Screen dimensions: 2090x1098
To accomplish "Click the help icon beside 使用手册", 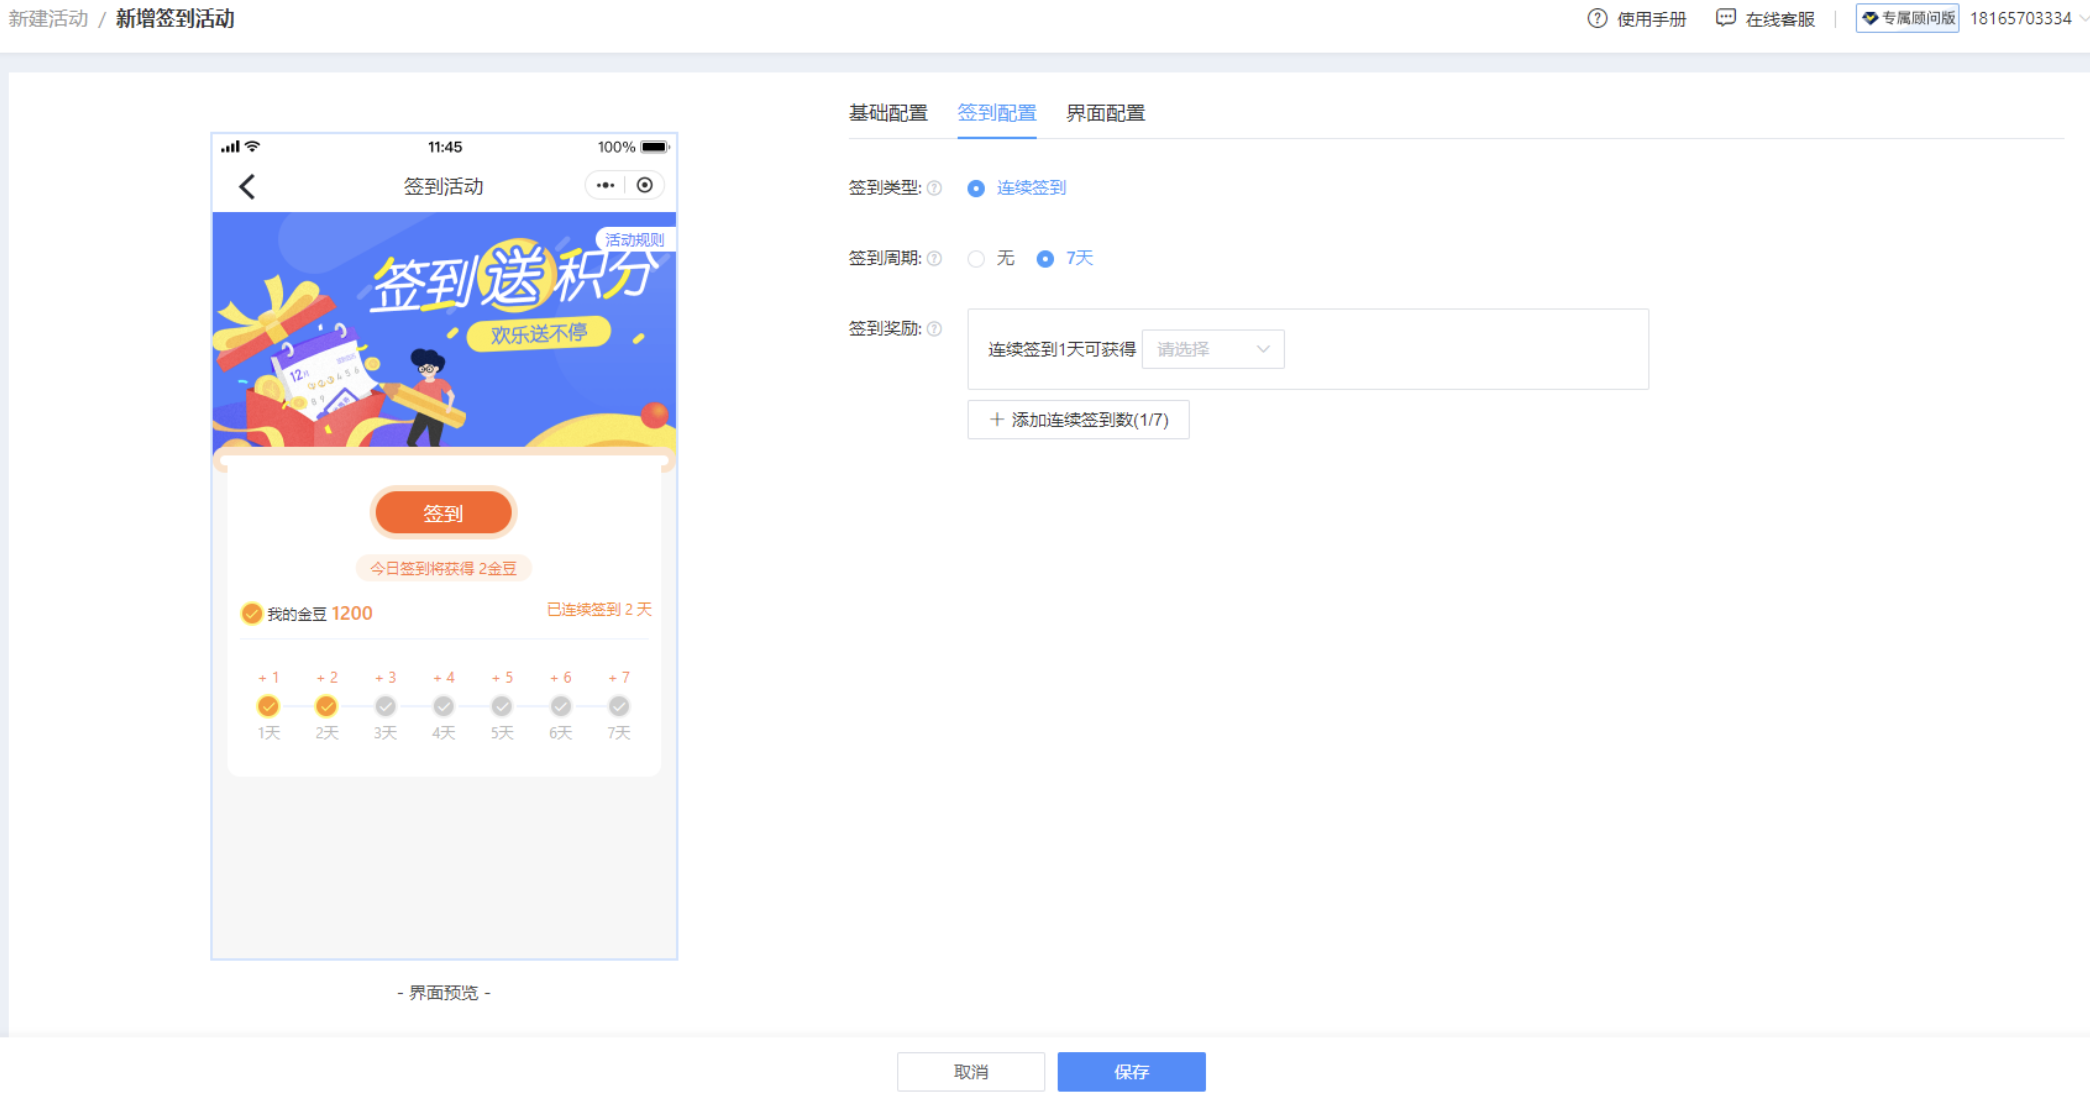I will (x=1597, y=19).
